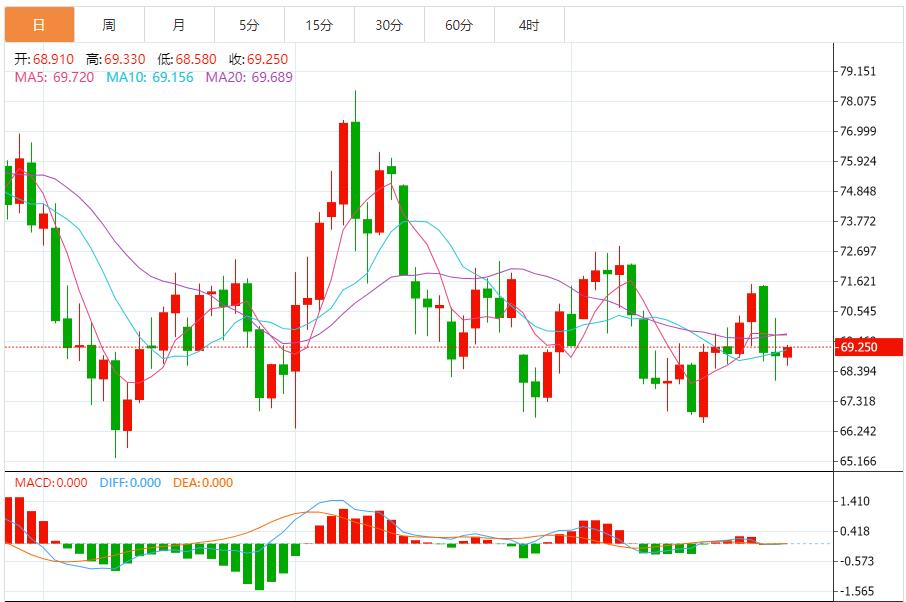Viewport: 906px width, 602px height.
Task: Click the DEA value label
Action: point(203,483)
